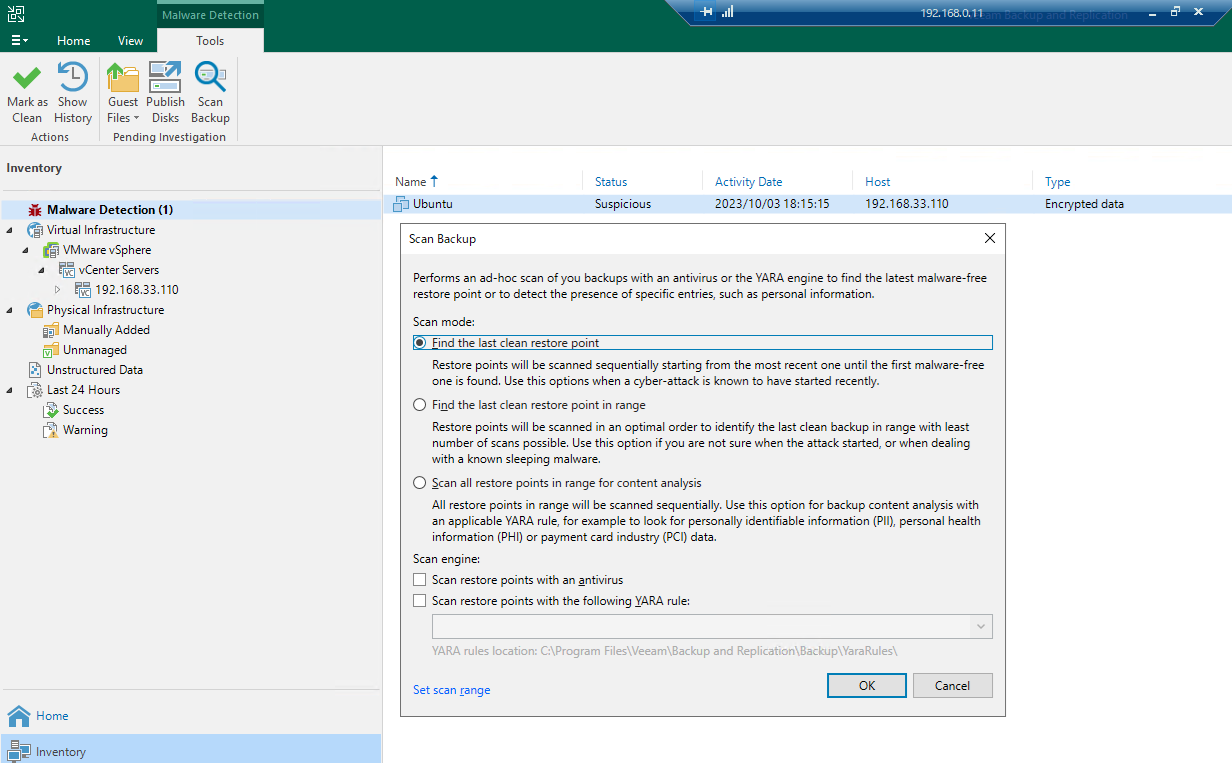Click the Encrypted data type cell
The width and height of the screenshot is (1232, 763).
[x=1084, y=204]
